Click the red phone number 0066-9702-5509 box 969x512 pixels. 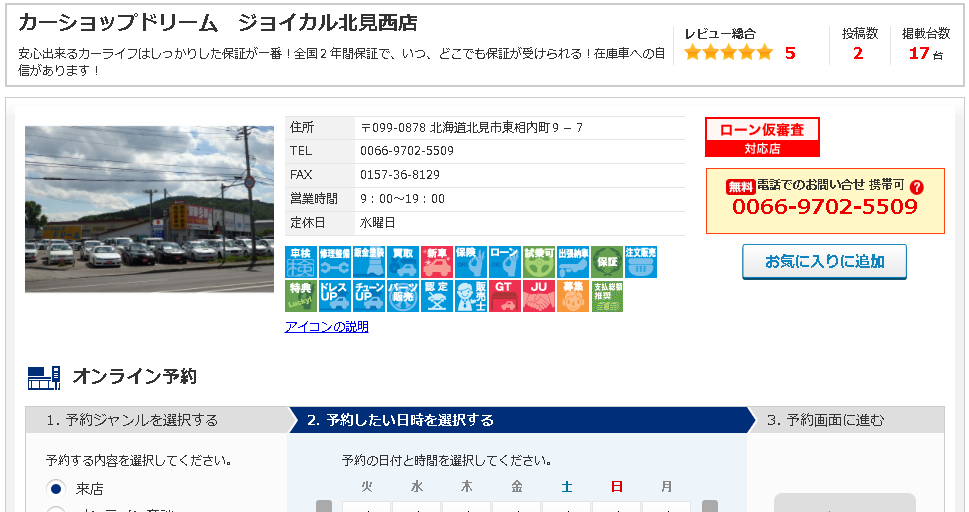click(825, 201)
